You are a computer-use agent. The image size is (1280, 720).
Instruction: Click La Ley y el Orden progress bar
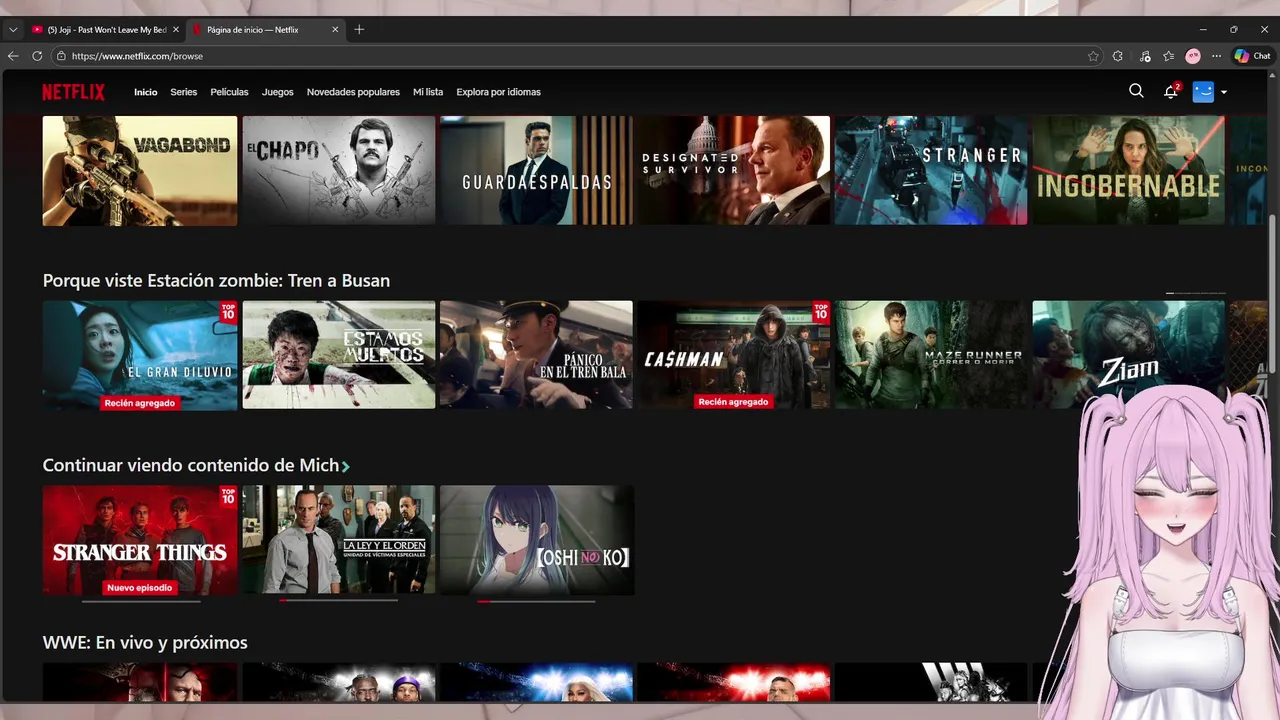pyautogui.click(x=339, y=601)
